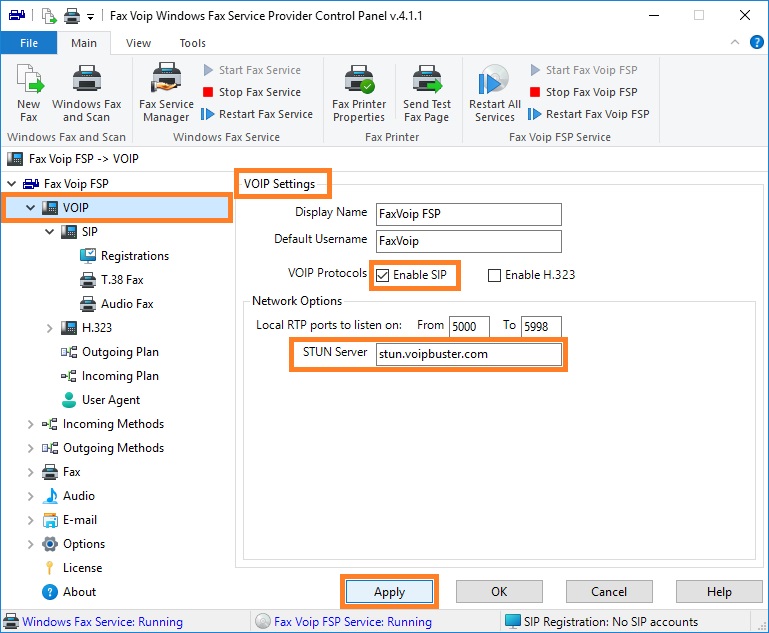Expand the Options tree node
The height and width of the screenshot is (633, 769).
point(30,544)
